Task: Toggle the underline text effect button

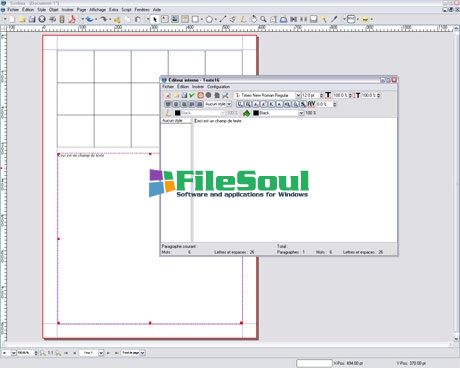Action: 239,104
